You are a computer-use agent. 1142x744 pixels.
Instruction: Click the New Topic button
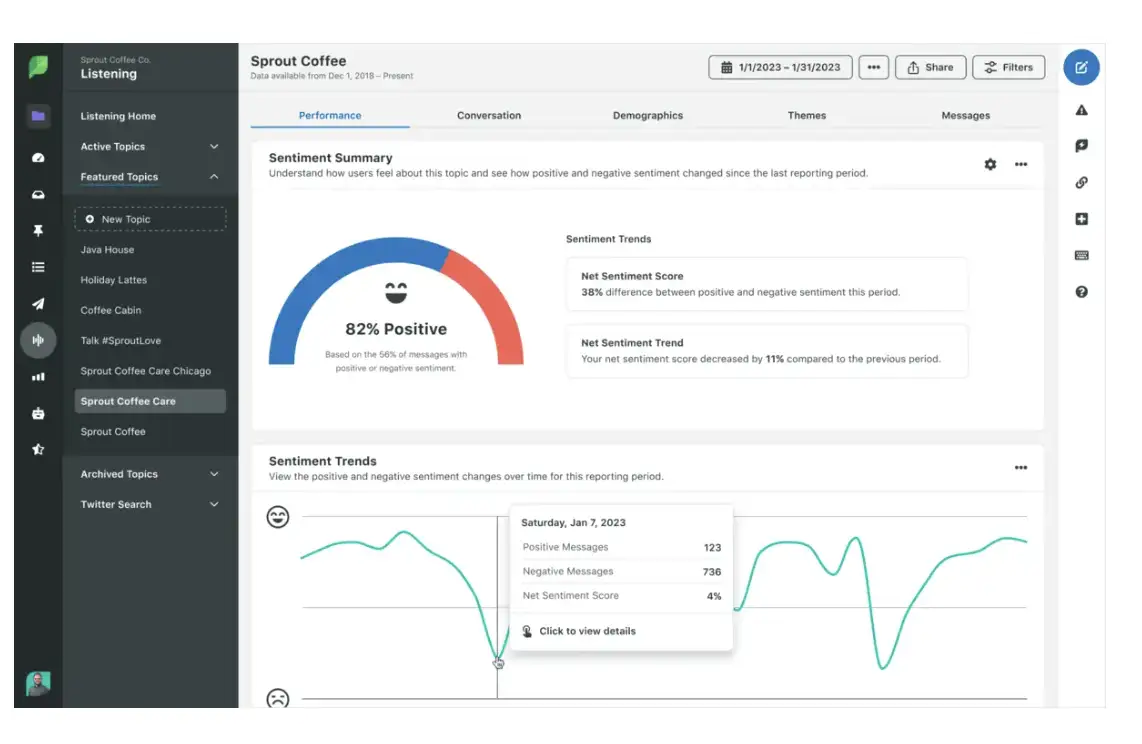(150, 219)
